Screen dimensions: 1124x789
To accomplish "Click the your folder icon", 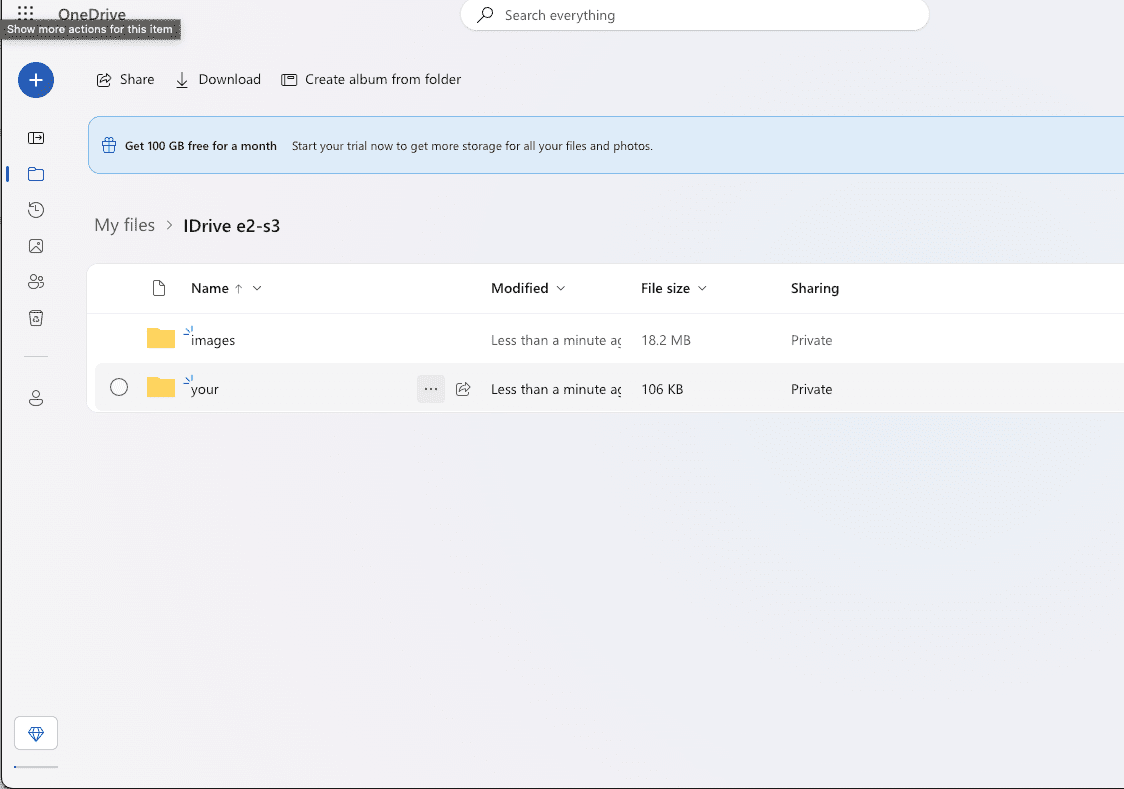I will pyautogui.click(x=161, y=388).
